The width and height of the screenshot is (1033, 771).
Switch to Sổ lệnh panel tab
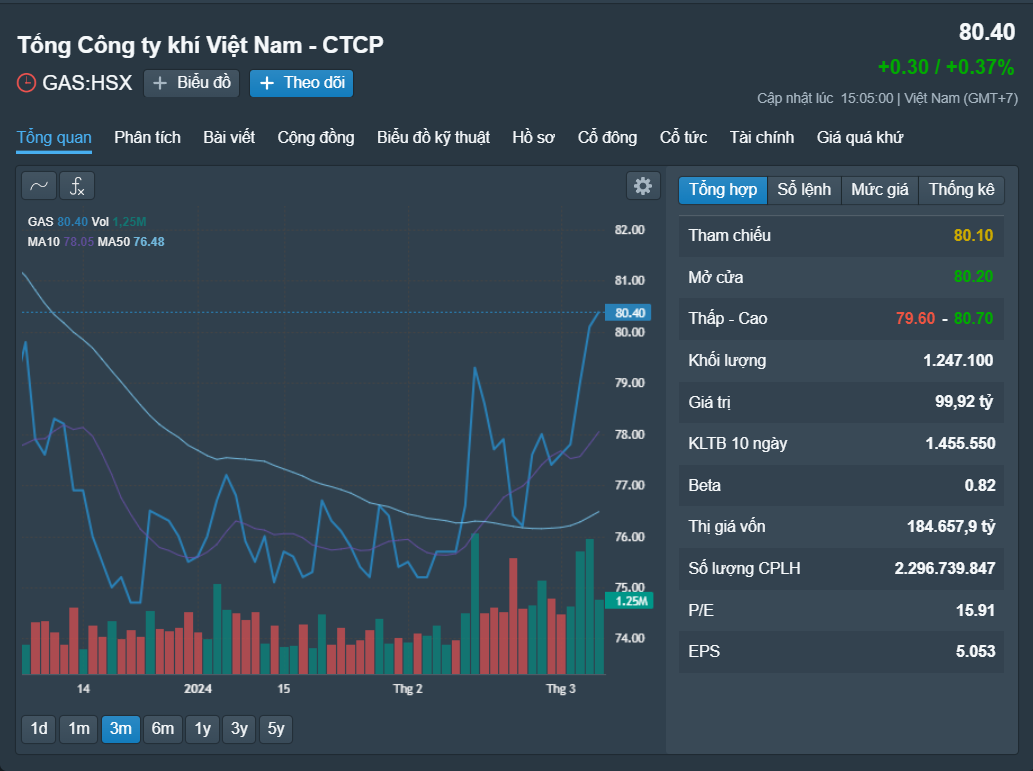click(804, 190)
